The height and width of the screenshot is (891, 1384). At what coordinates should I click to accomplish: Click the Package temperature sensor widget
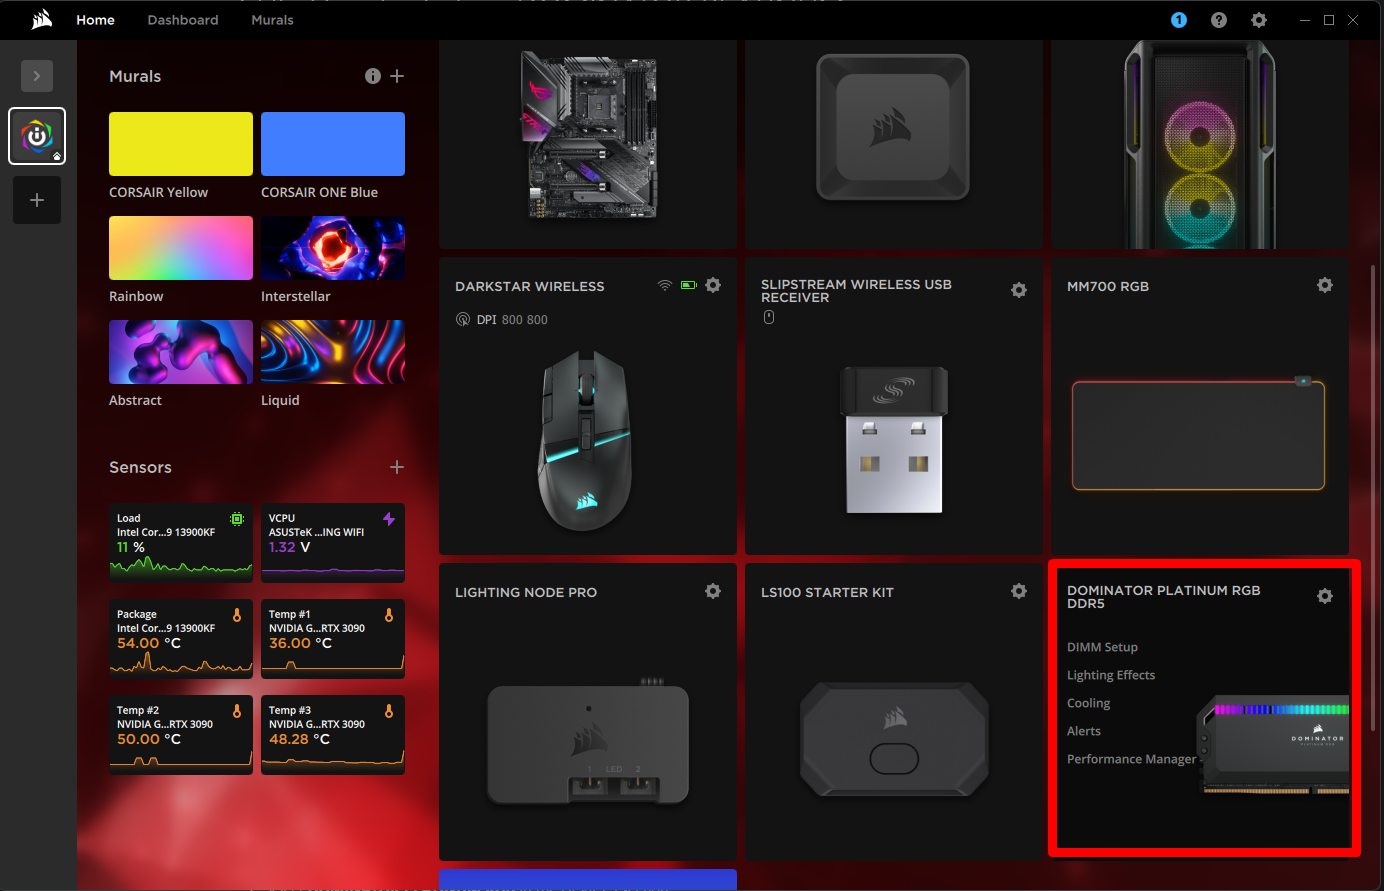pos(181,639)
